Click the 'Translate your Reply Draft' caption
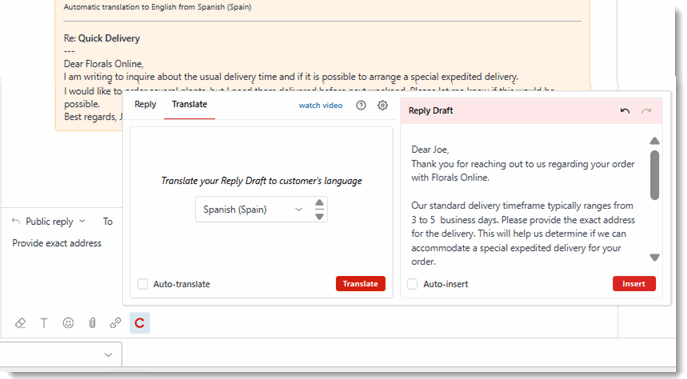This screenshot has height=379, width=687. pos(262,181)
